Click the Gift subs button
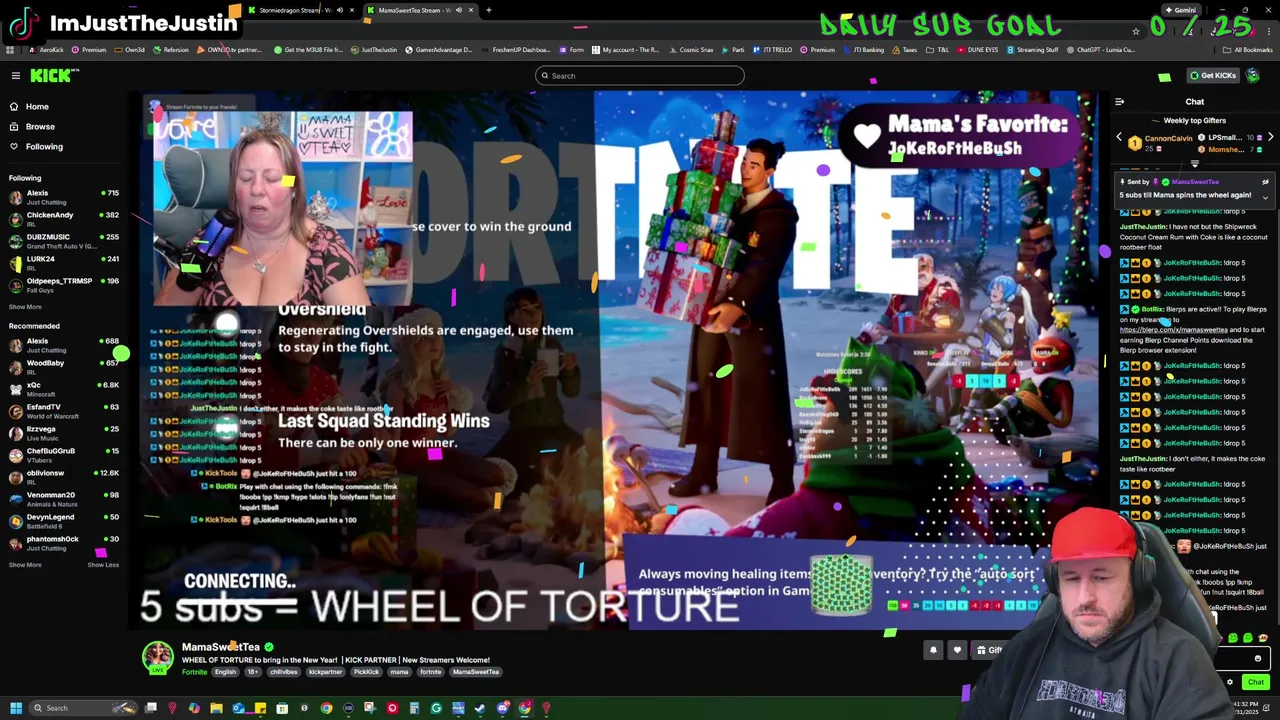 989,650
